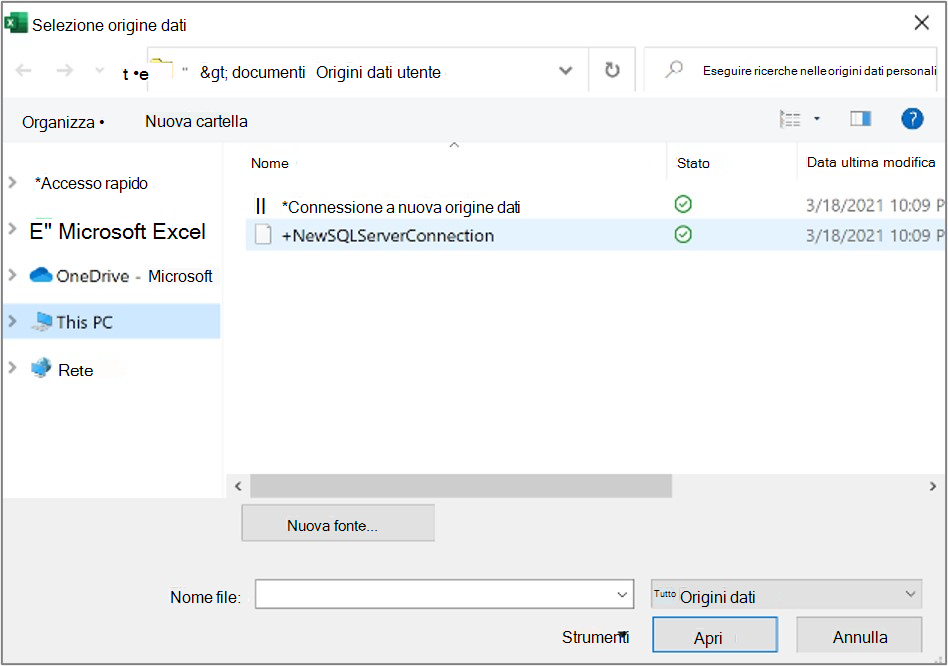This screenshot has height=666, width=948.
Task: Click the folder icon in address bar
Action: [x=161, y=68]
